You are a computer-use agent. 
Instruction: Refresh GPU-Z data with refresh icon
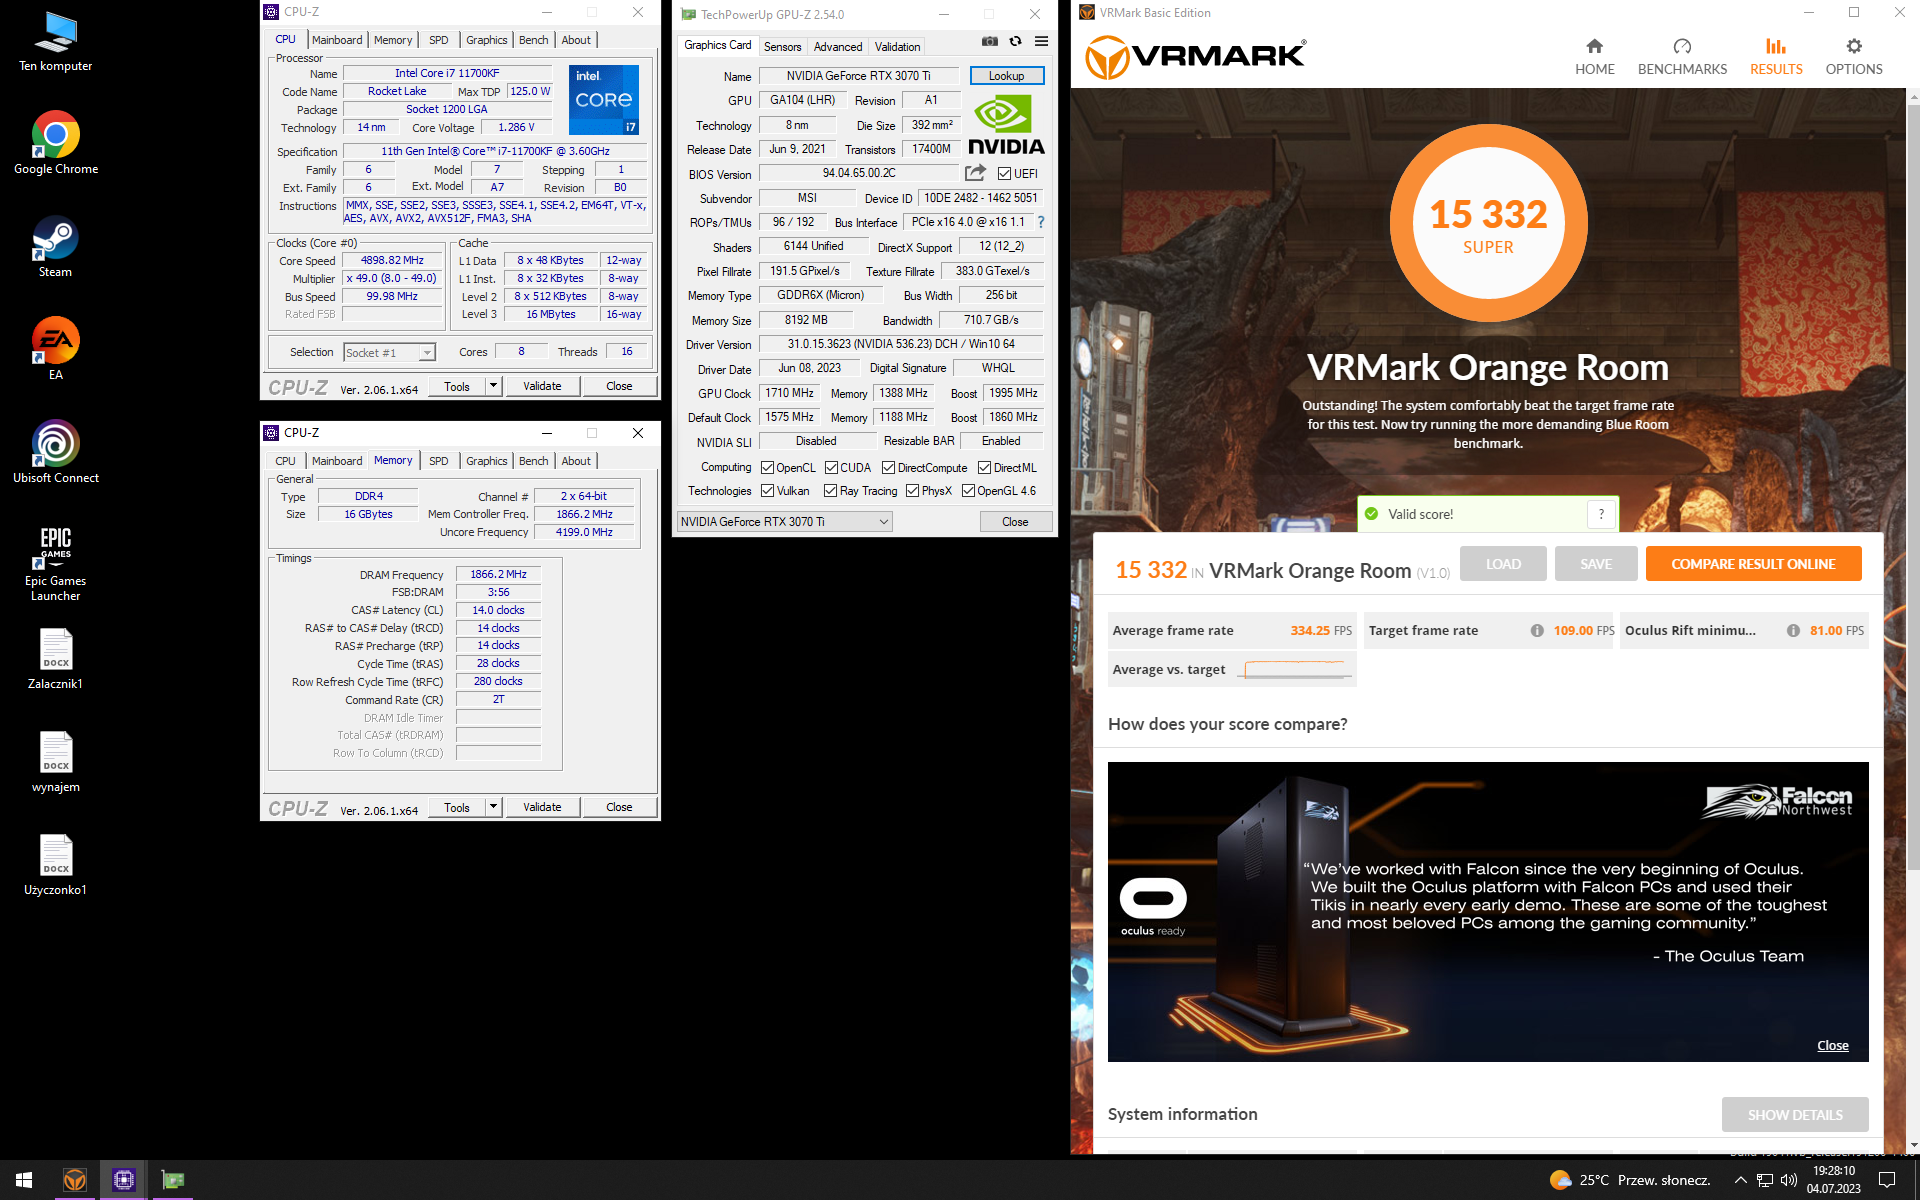(1015, 41)
